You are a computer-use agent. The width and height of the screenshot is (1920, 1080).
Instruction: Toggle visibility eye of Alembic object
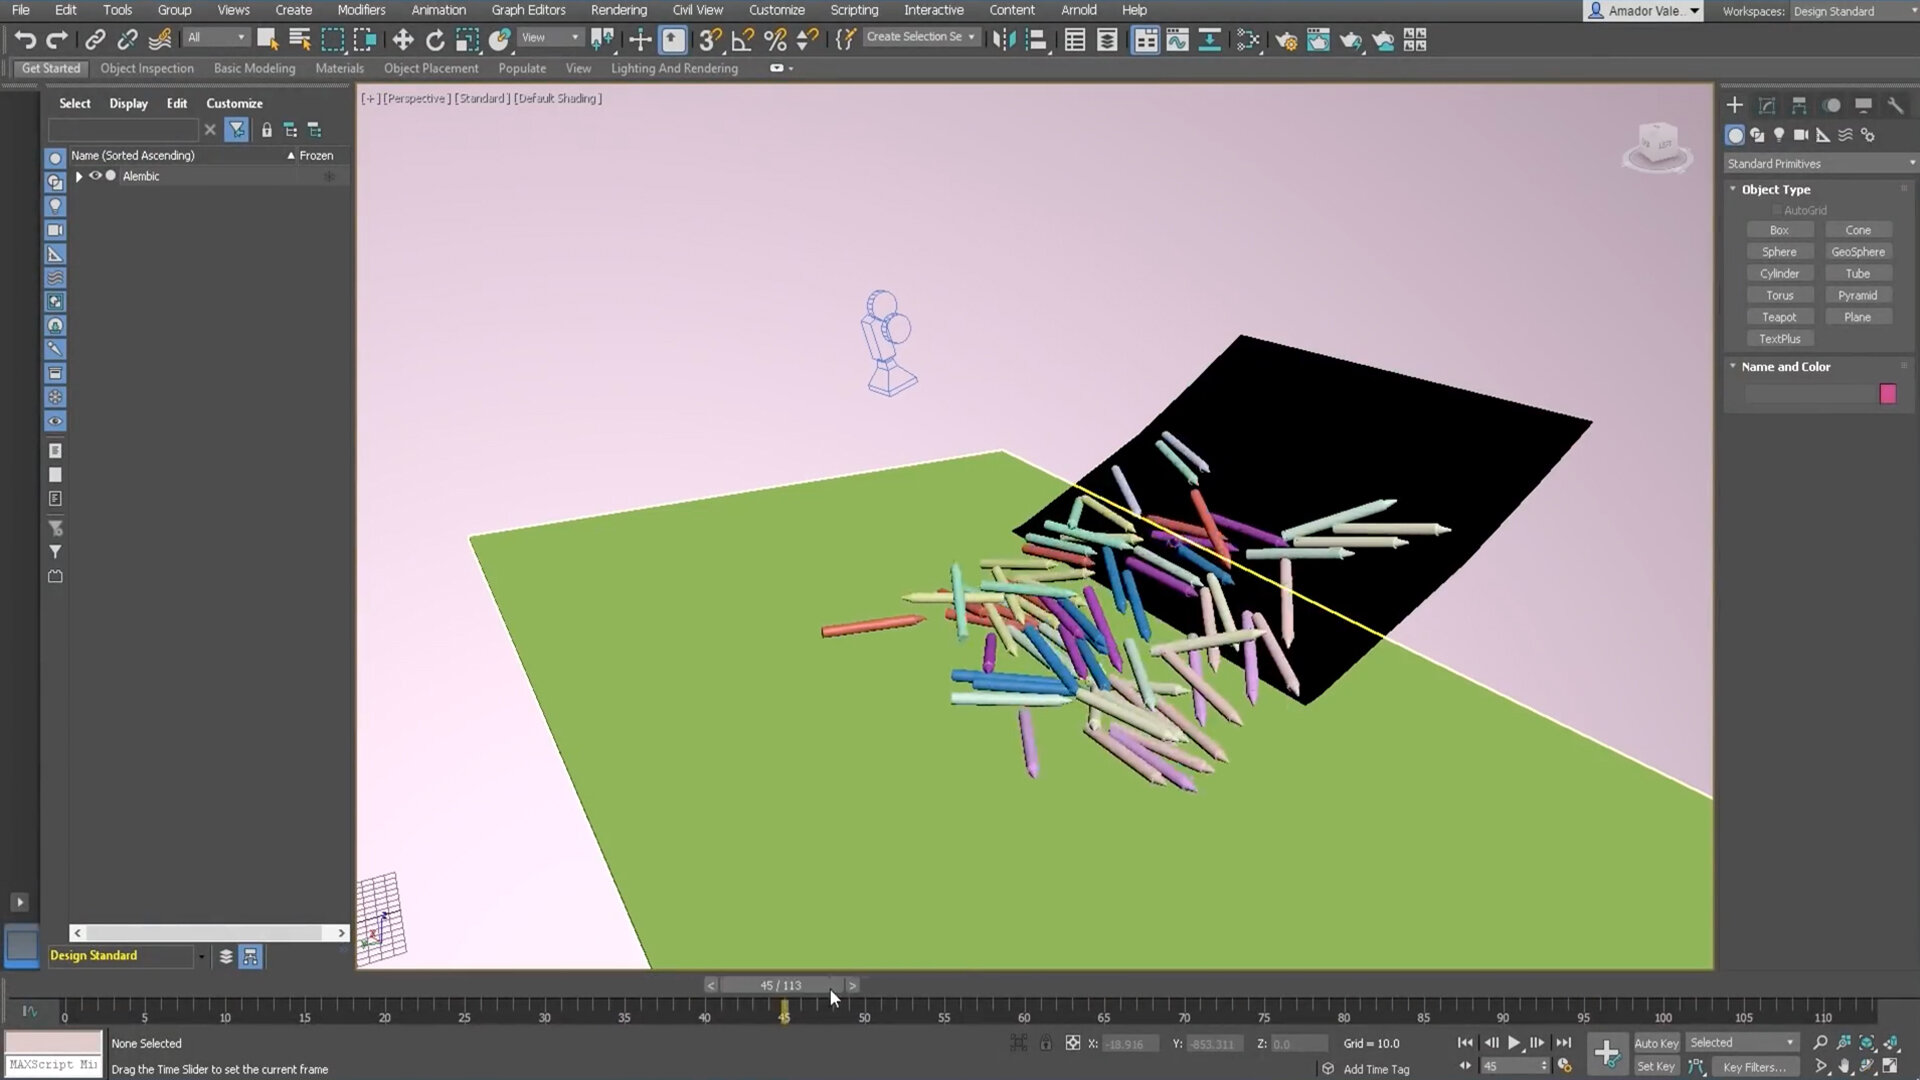coord(95,176)
